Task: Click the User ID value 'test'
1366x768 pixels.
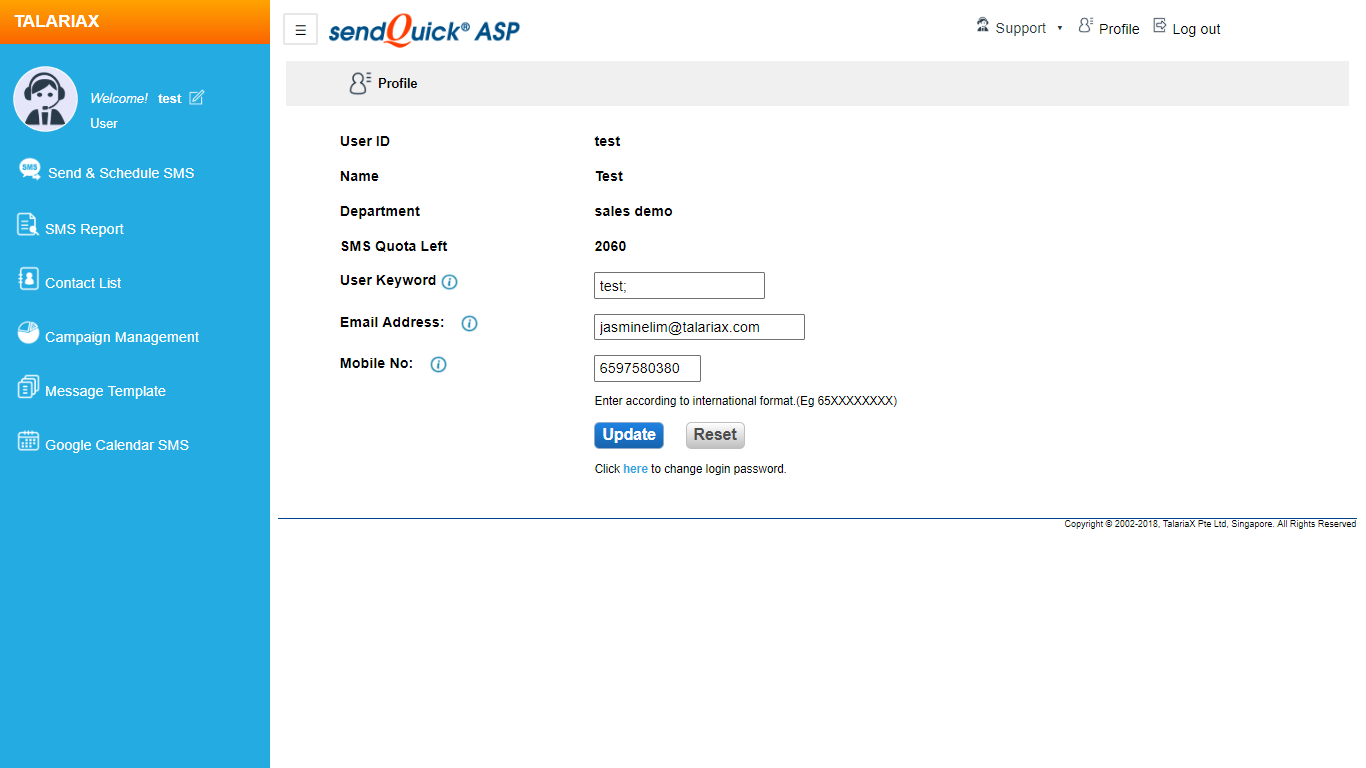Action: click(607, 141)
